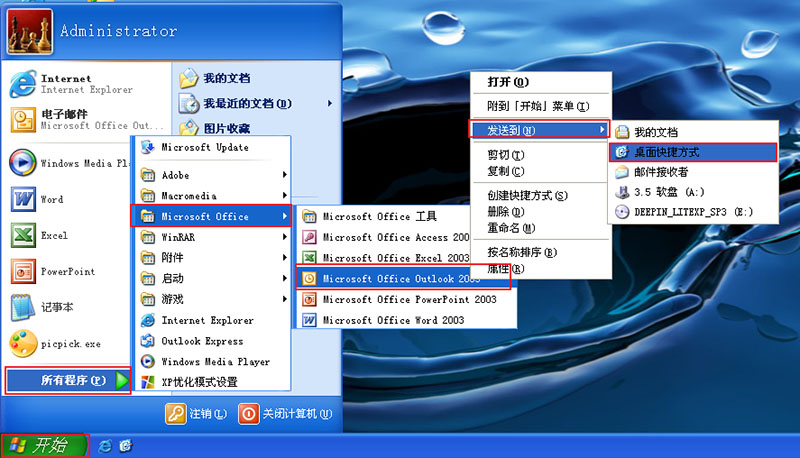Click Internet Explorer icon in programs list
800x458 pixels.
(x=147, y=320)
